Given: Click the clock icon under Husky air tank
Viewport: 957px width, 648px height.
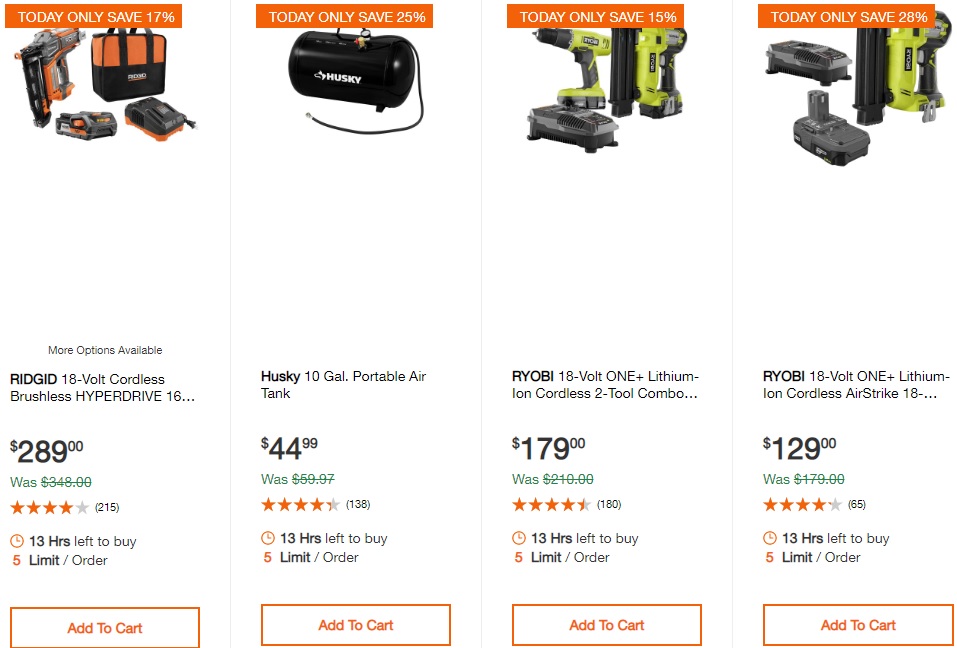Looking at the screenshot, I should pos(268,538).
